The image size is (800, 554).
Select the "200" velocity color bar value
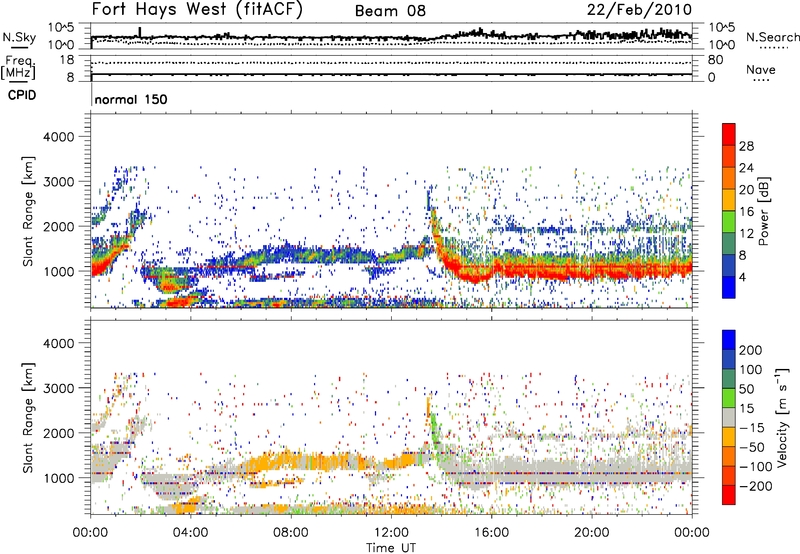click(751, 350)
